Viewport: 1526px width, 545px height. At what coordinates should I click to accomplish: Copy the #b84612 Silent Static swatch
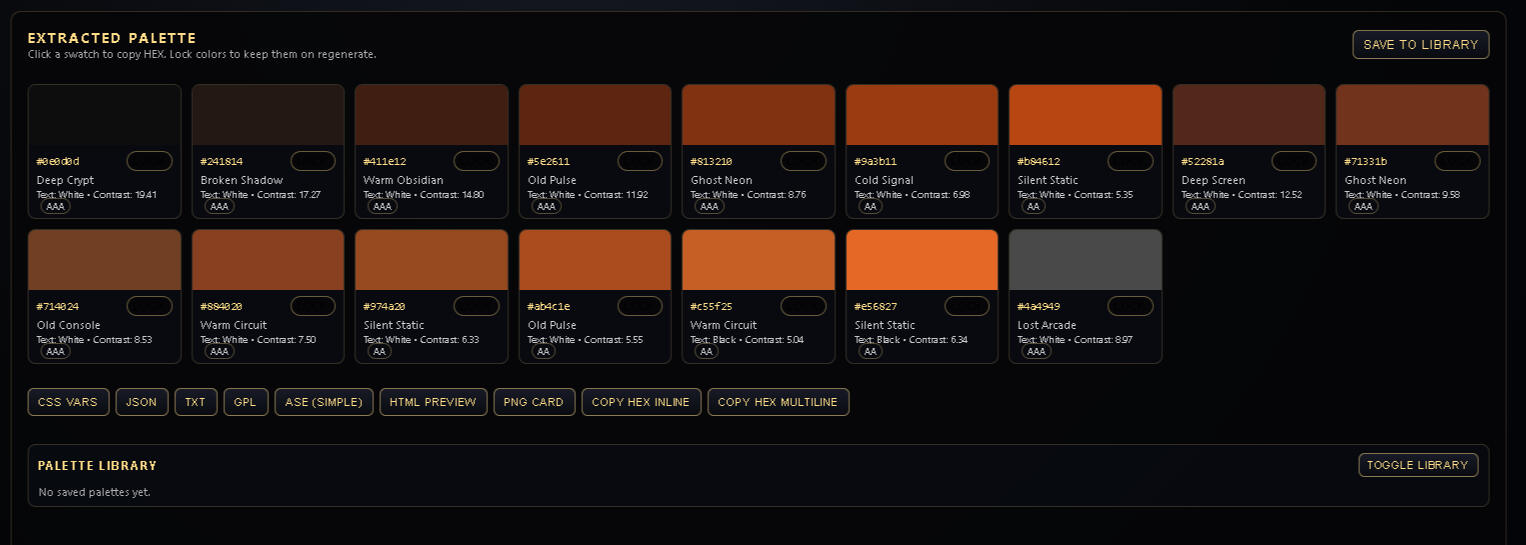coord(1085,115)
